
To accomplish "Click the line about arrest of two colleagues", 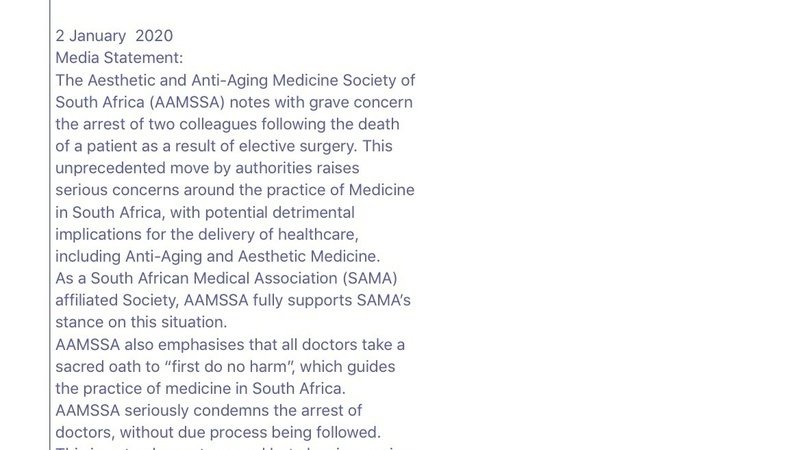I will 227,124.
